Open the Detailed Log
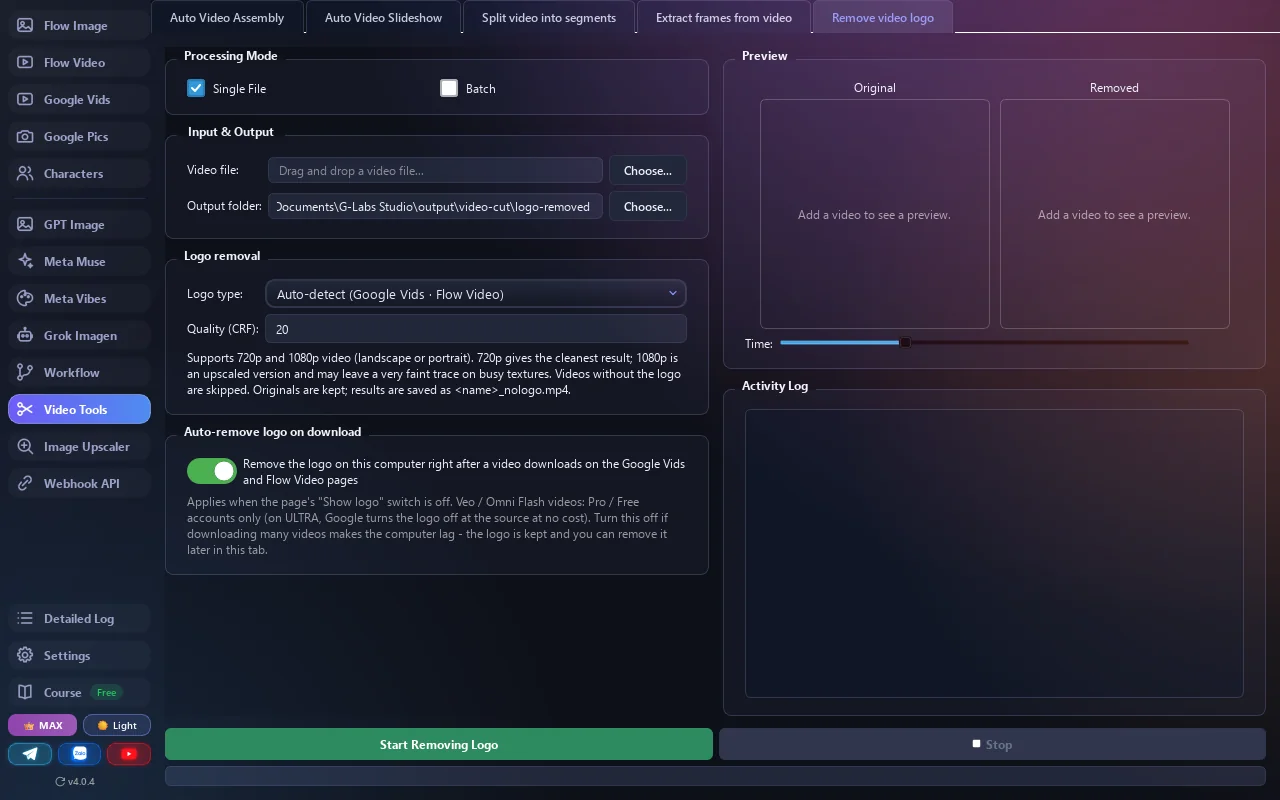Screen dimensions: 1280x800 tap(79, 619)
